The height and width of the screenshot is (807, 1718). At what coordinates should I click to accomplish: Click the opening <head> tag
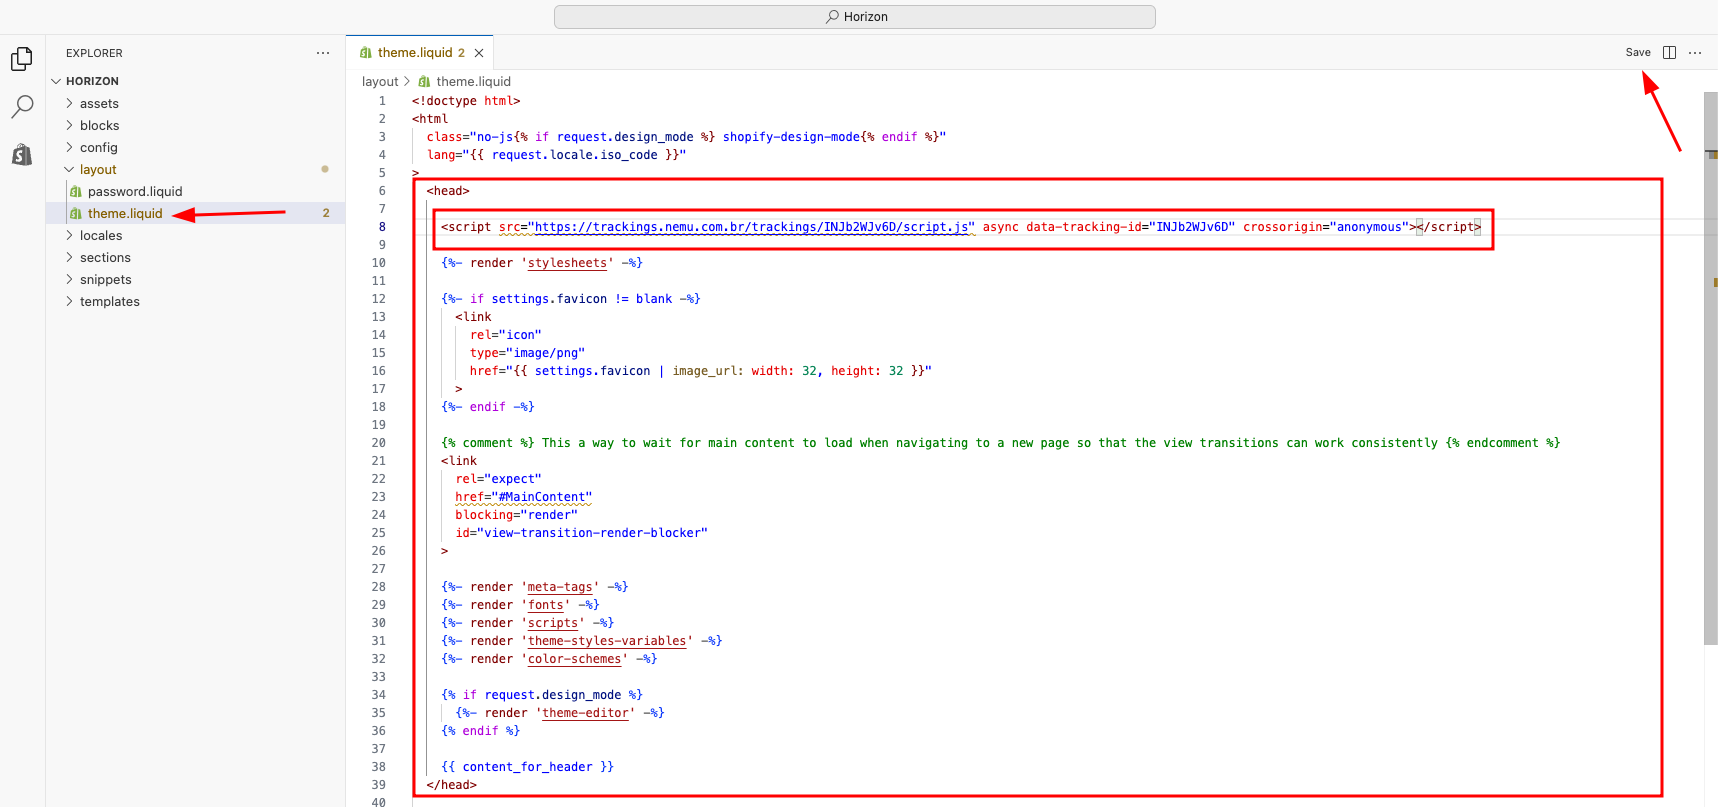click(x=448, y=191)
